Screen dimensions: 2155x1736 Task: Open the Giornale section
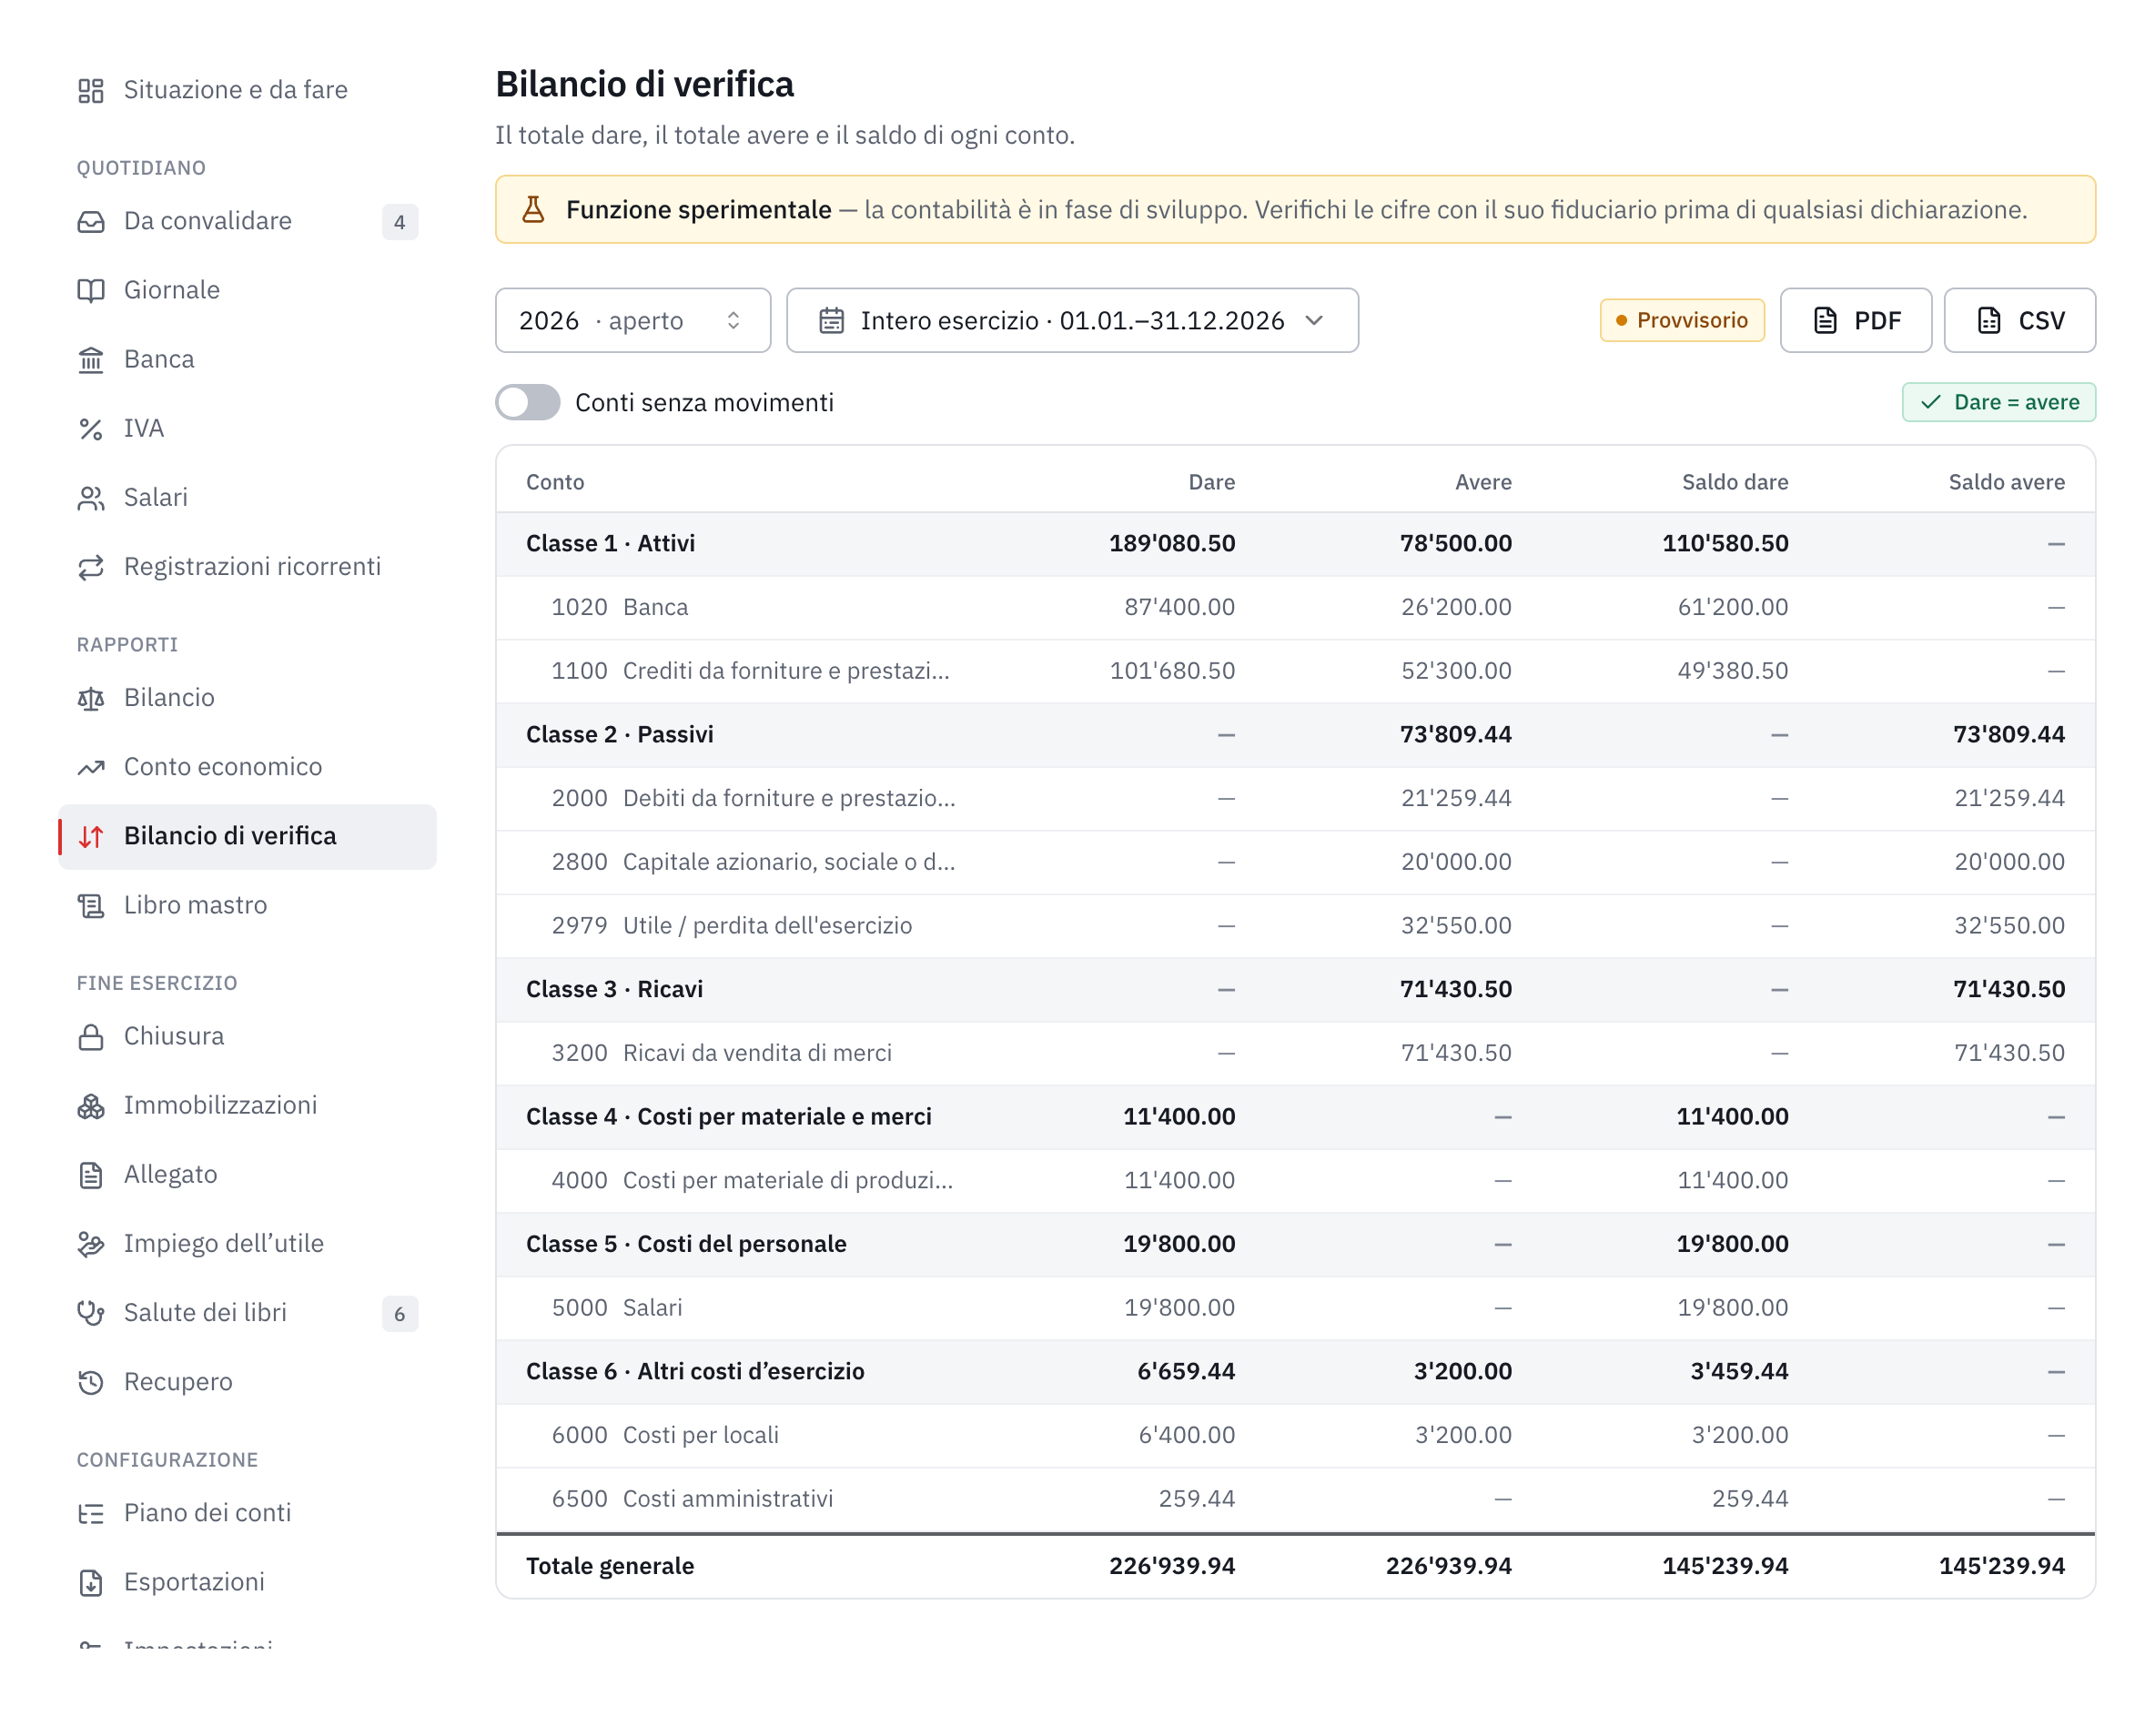tap(248, 290)
